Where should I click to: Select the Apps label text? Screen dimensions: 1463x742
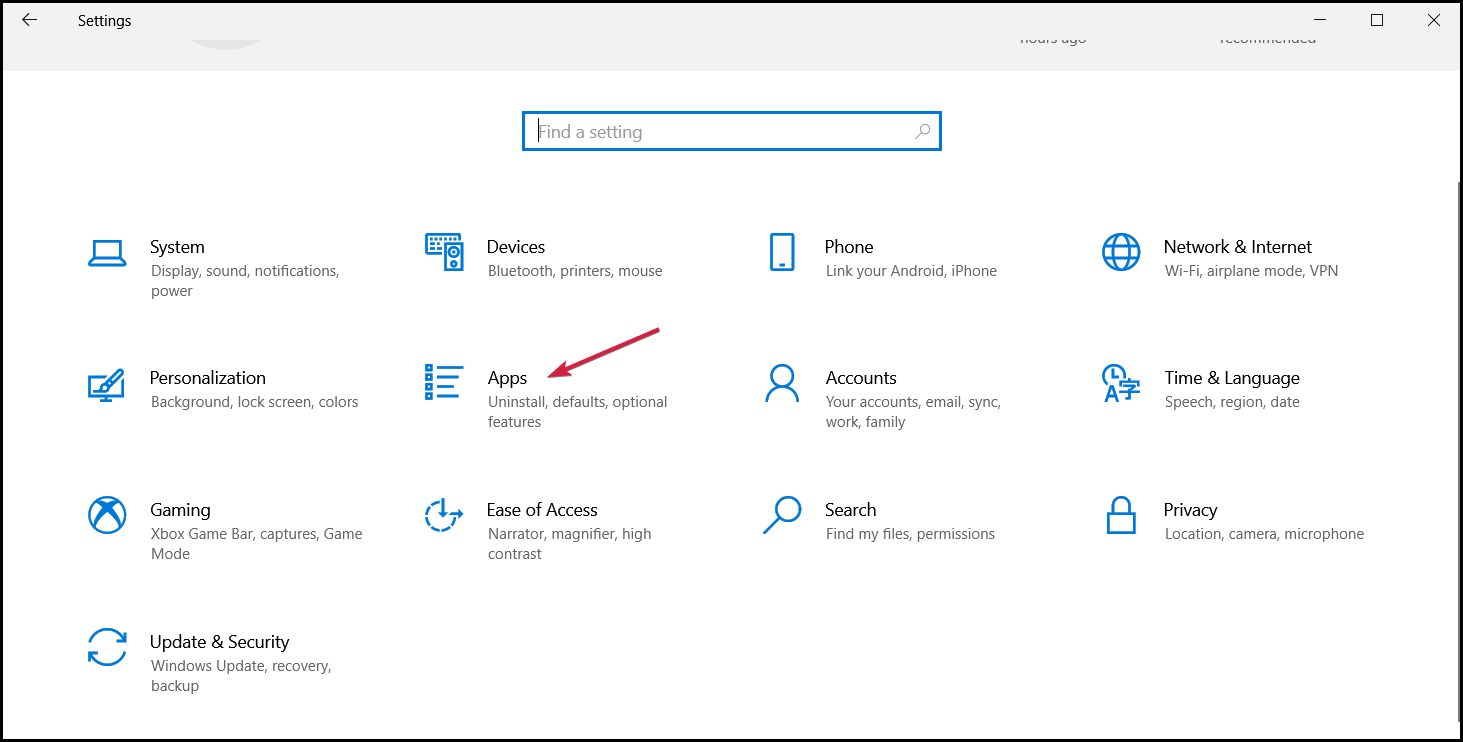point(508,378)
